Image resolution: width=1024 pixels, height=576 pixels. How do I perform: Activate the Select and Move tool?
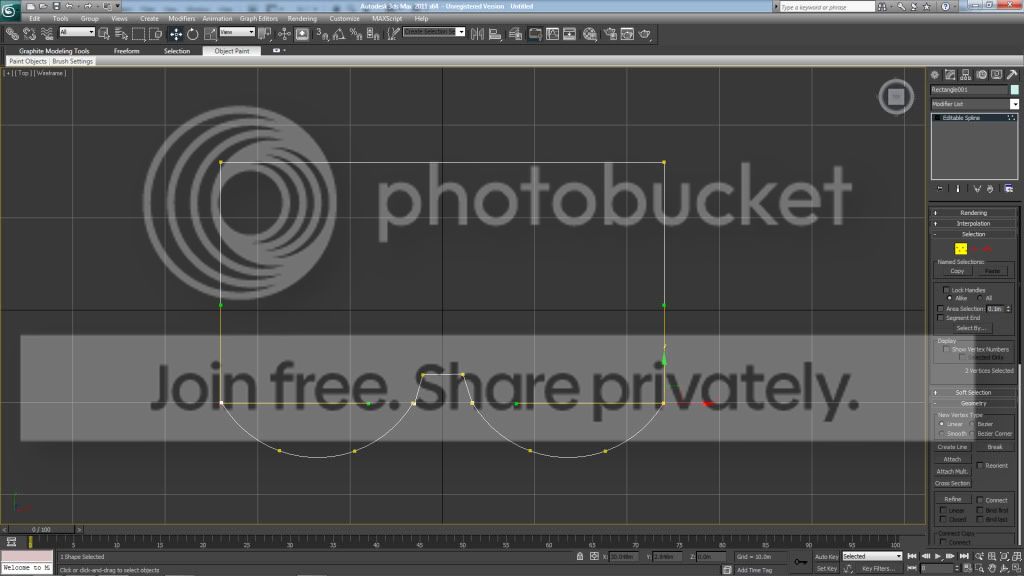176,34
